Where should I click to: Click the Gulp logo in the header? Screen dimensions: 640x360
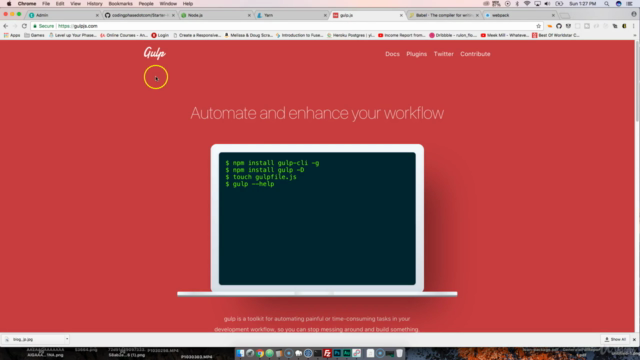point(154,53)
